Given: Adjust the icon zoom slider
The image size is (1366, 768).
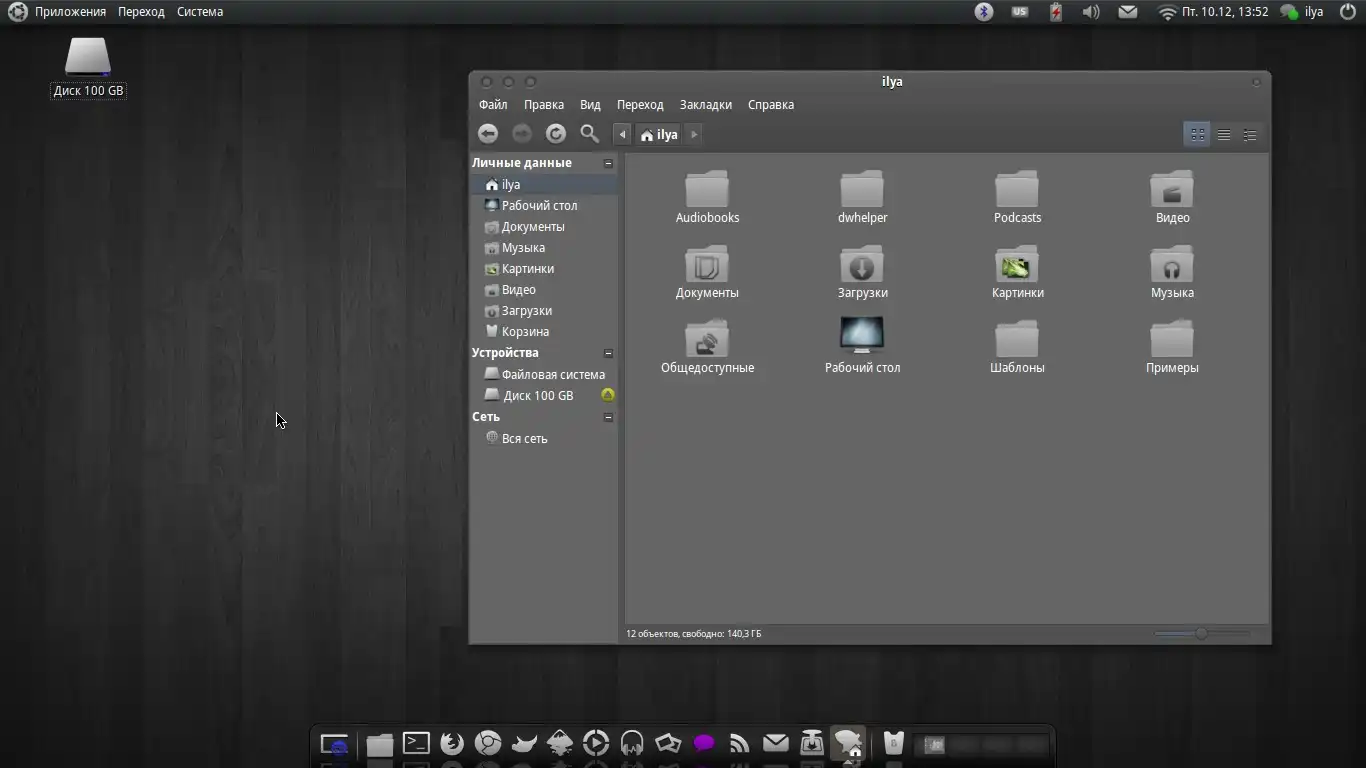Looking at the screenshot, I should 1201,633.
